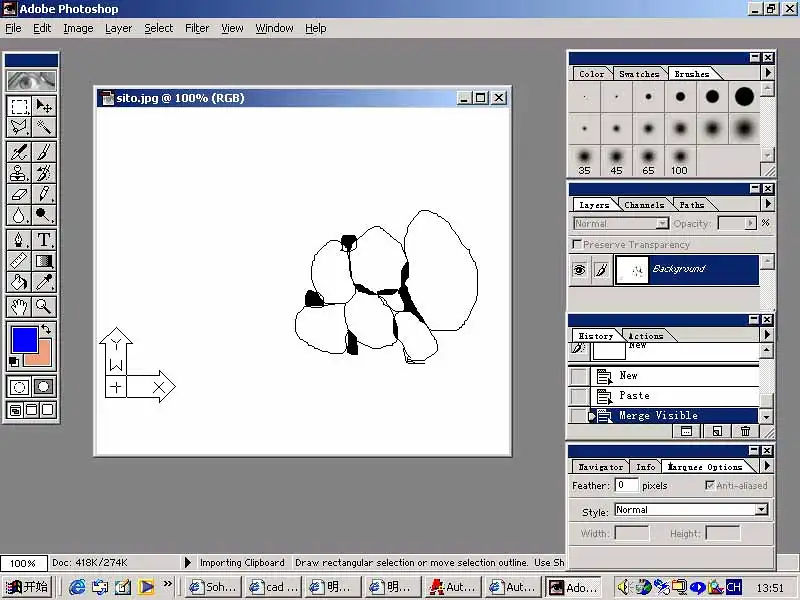Delete history state with trash icon
The width and height of the screenshot is (800, 600).
tap(745, 431)
